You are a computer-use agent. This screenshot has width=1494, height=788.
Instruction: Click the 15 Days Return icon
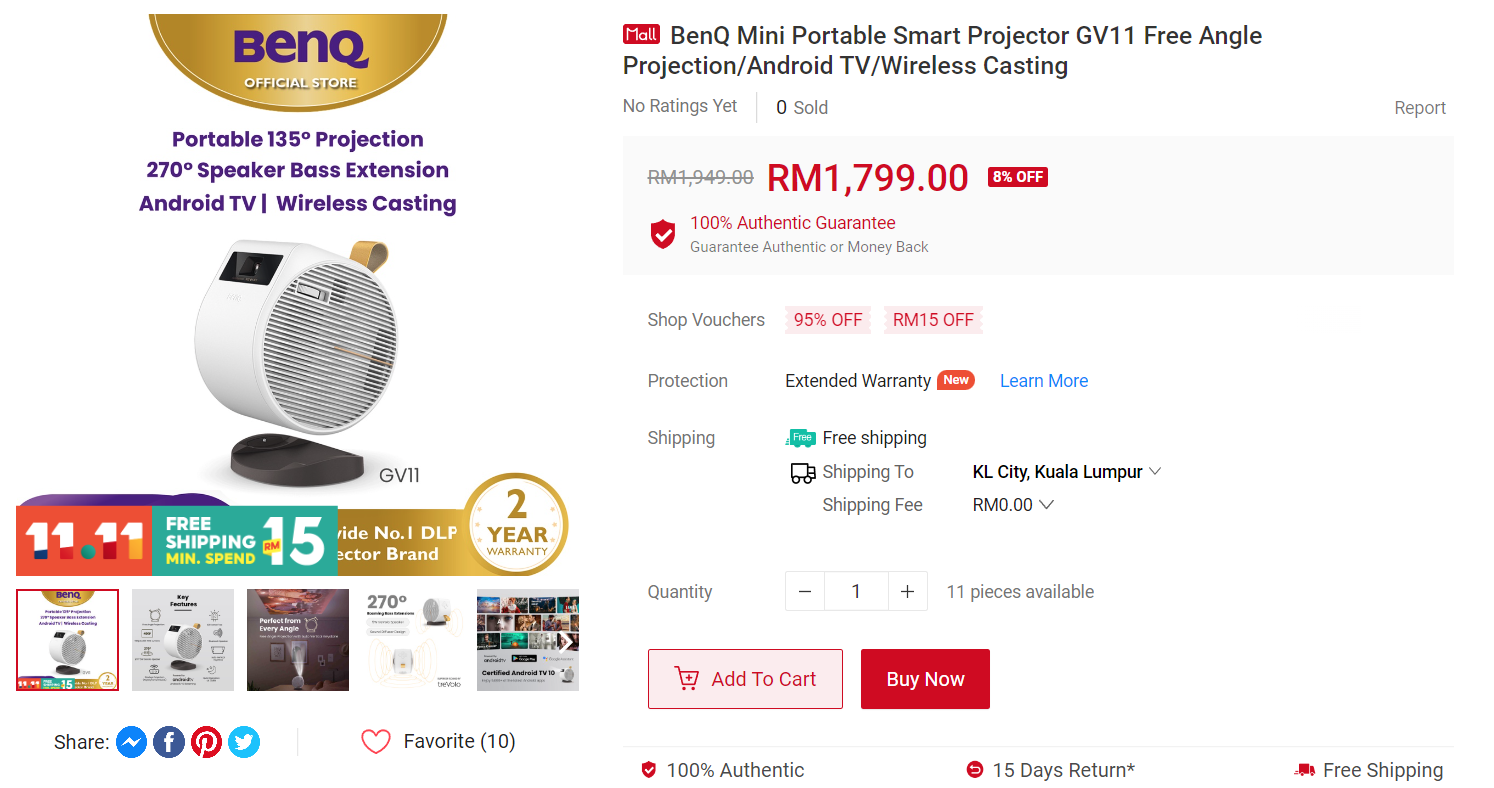974,770
